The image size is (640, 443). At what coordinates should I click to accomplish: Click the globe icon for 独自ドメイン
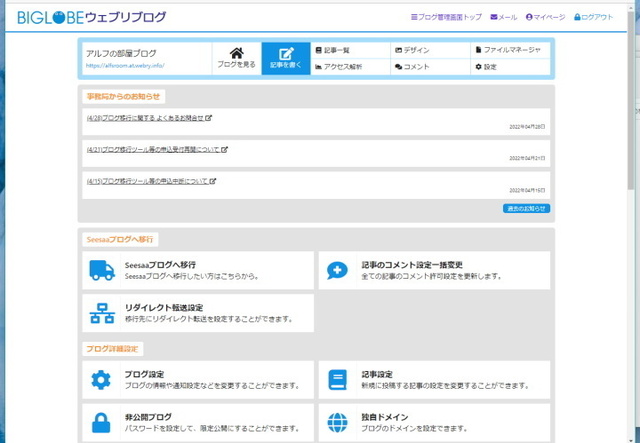click(338, 423)
